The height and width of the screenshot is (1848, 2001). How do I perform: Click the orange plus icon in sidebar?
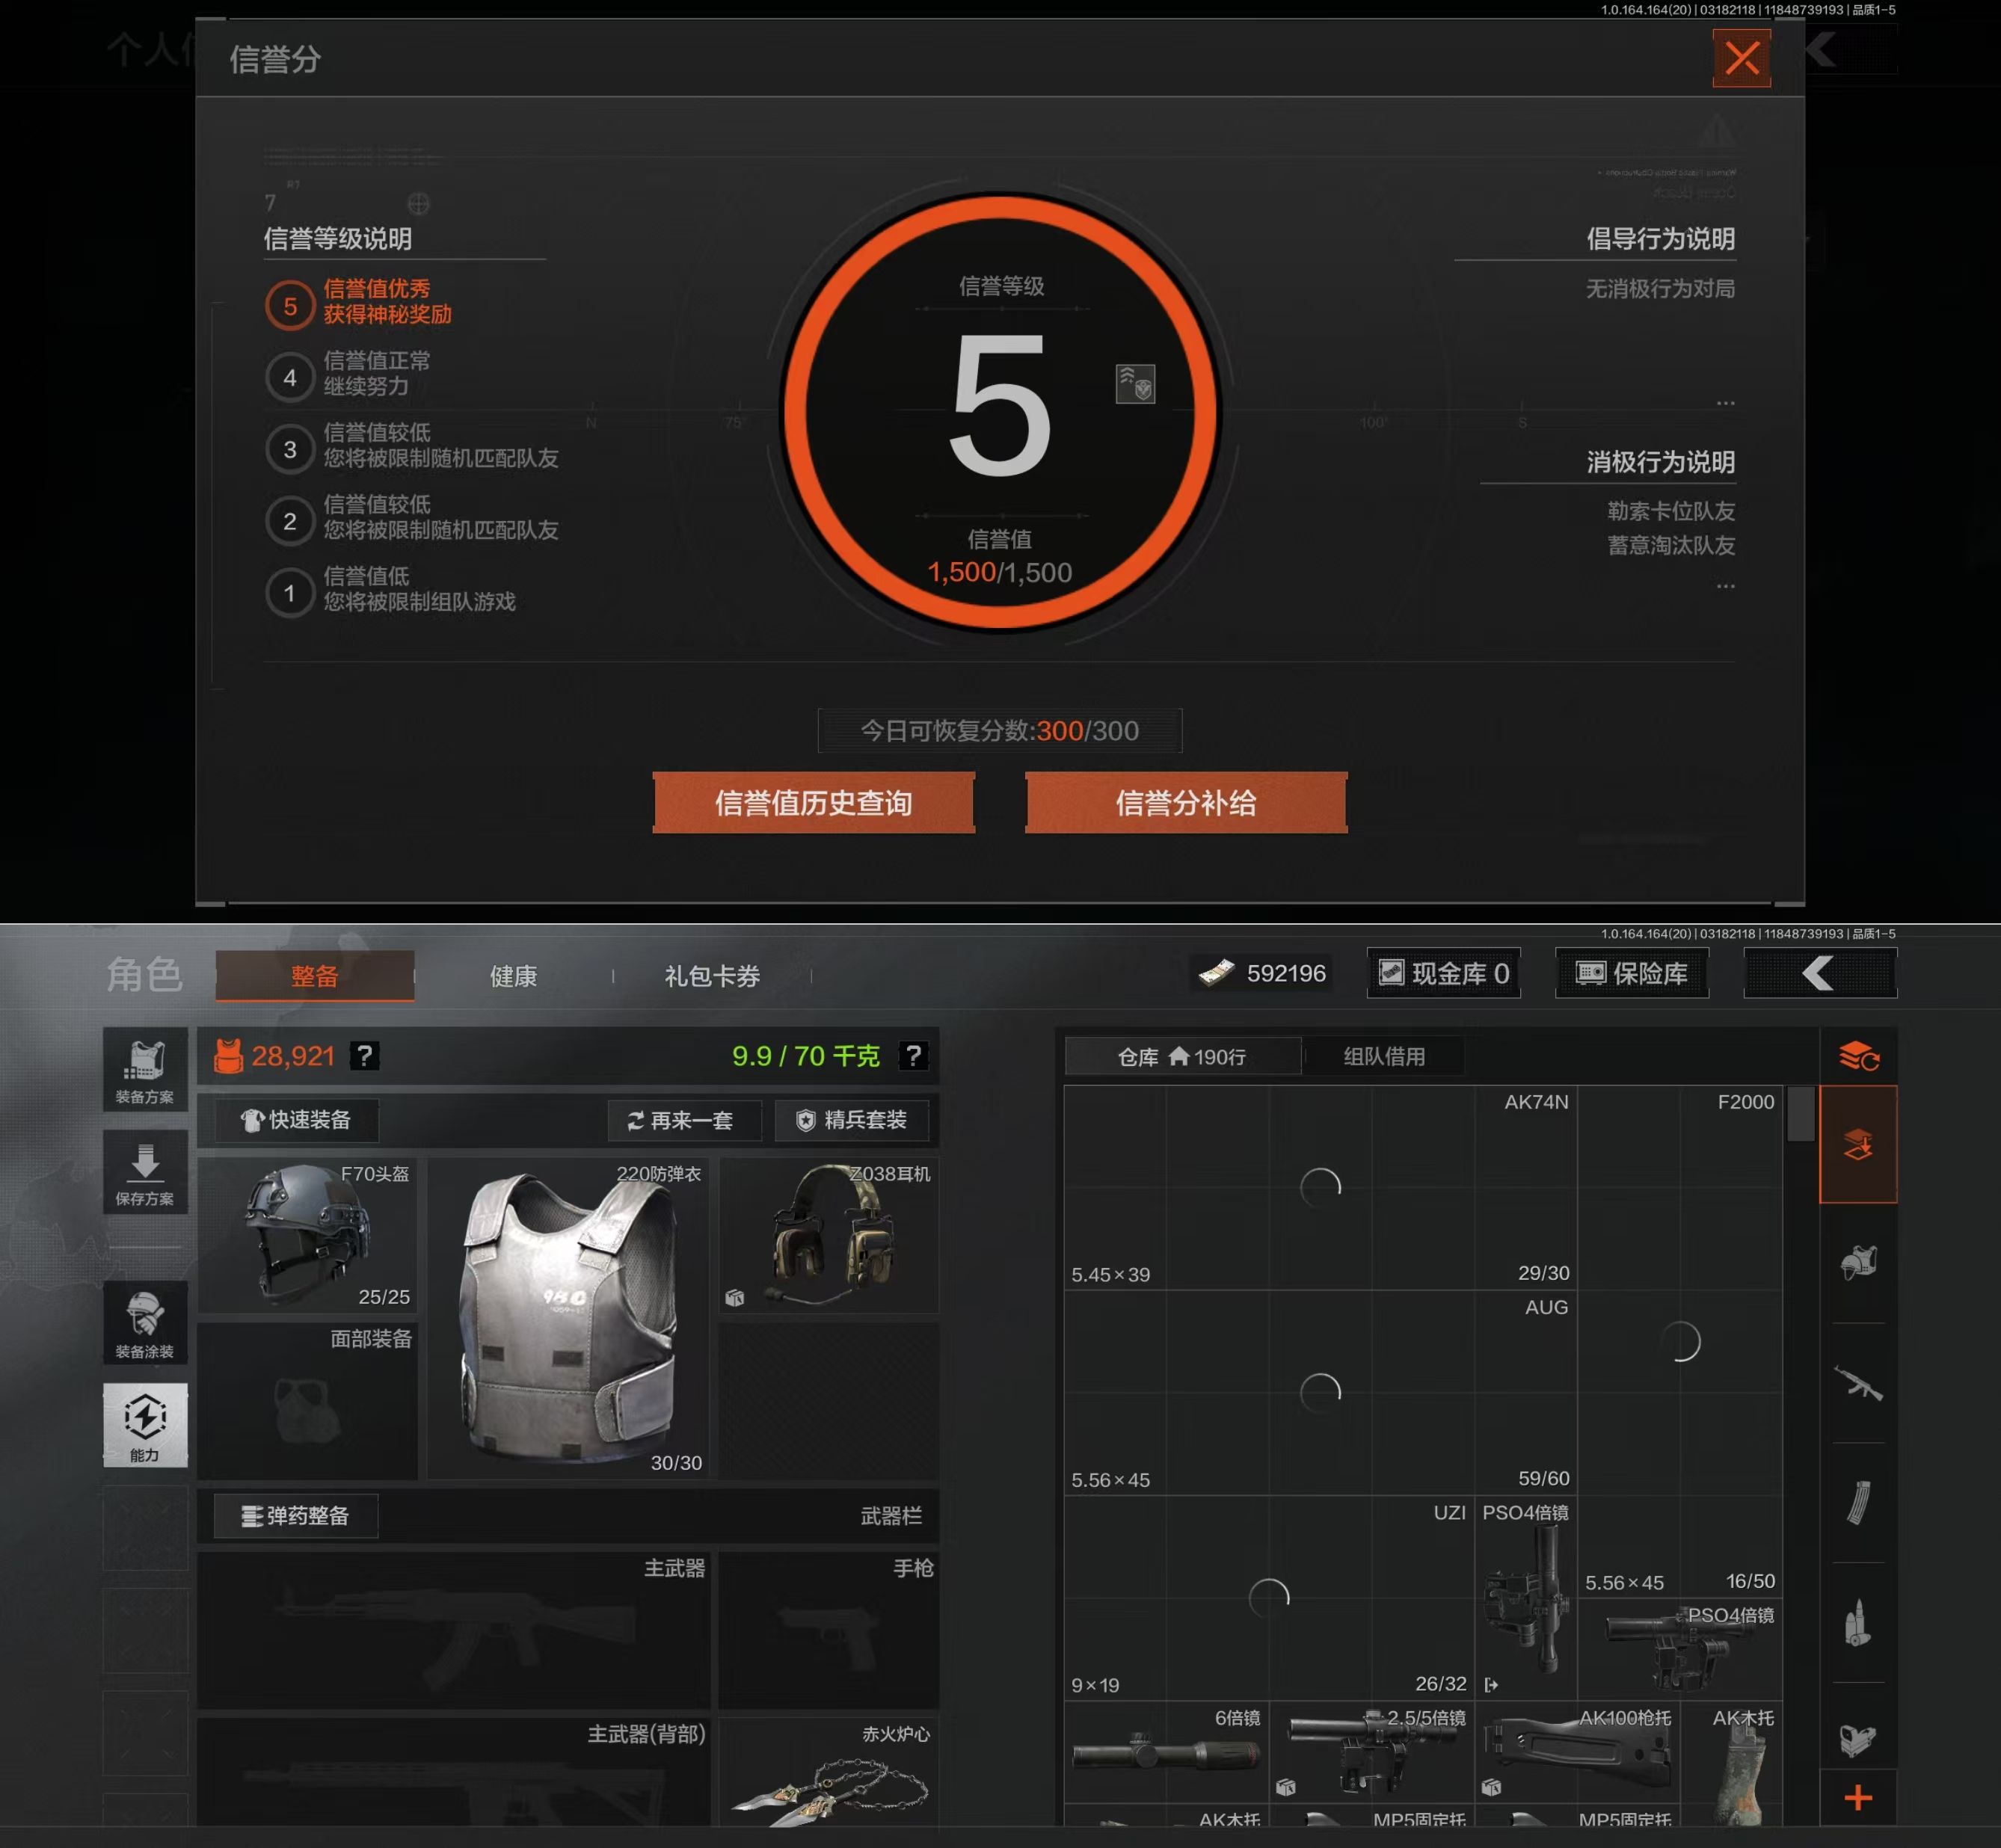tap(1858, 1798)
